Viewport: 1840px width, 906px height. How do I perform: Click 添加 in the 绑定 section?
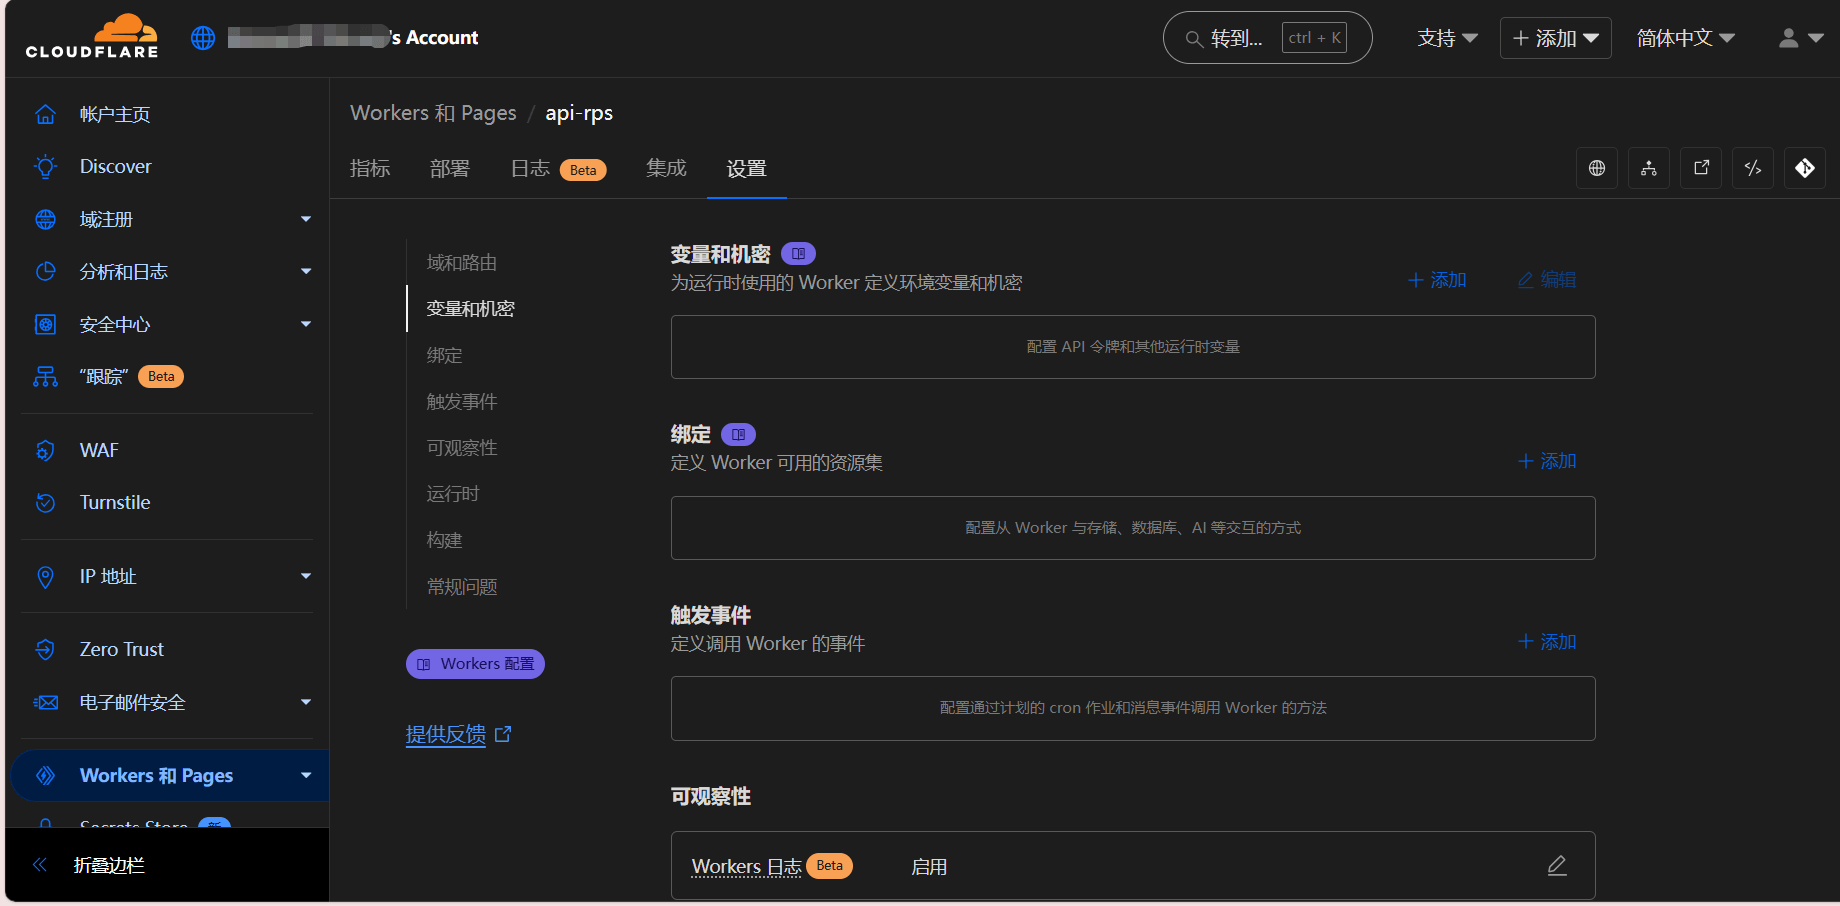(x=1547, y=461)
